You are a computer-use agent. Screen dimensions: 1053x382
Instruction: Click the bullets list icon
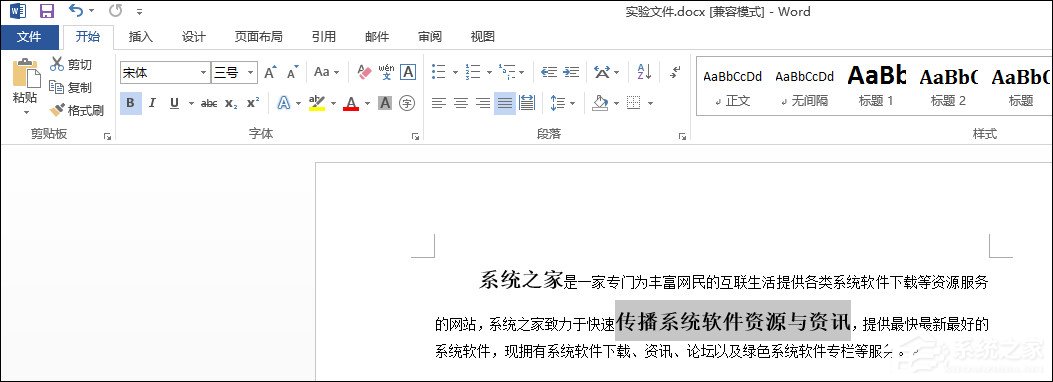pos(439,72)
